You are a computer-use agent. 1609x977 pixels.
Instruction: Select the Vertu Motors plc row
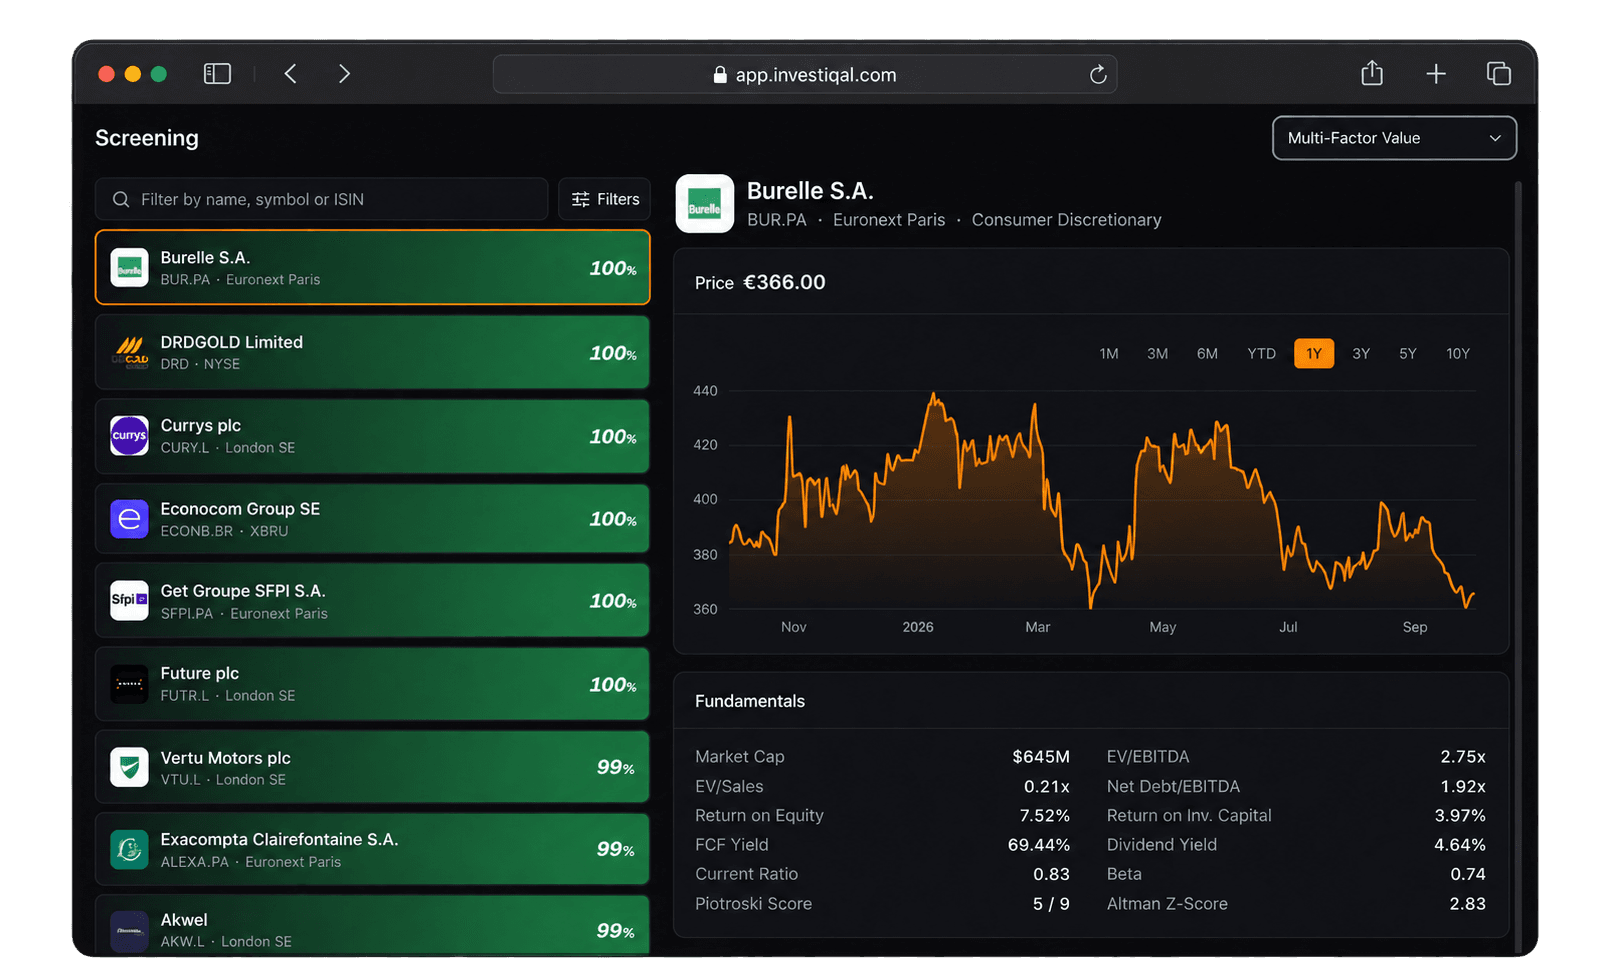click(373, 767)
